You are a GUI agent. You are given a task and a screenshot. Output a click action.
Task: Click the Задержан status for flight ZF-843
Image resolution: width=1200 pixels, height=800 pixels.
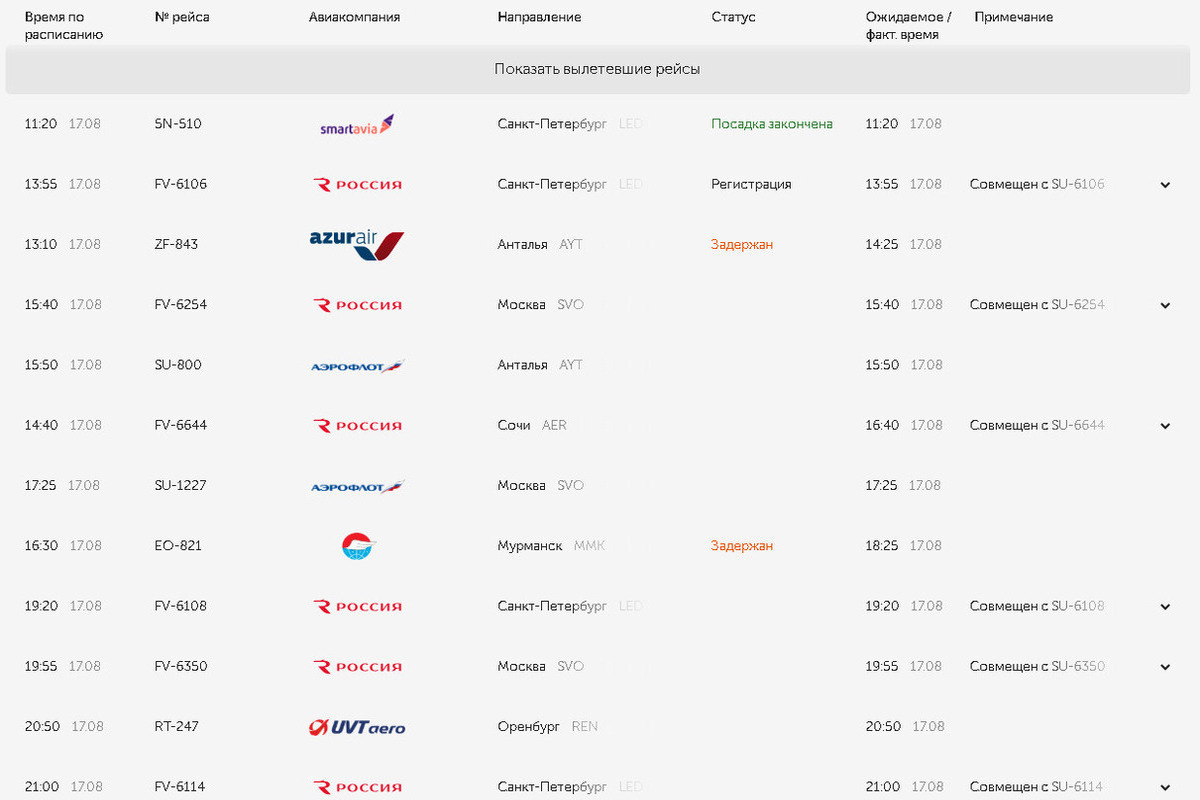[742, 244]
